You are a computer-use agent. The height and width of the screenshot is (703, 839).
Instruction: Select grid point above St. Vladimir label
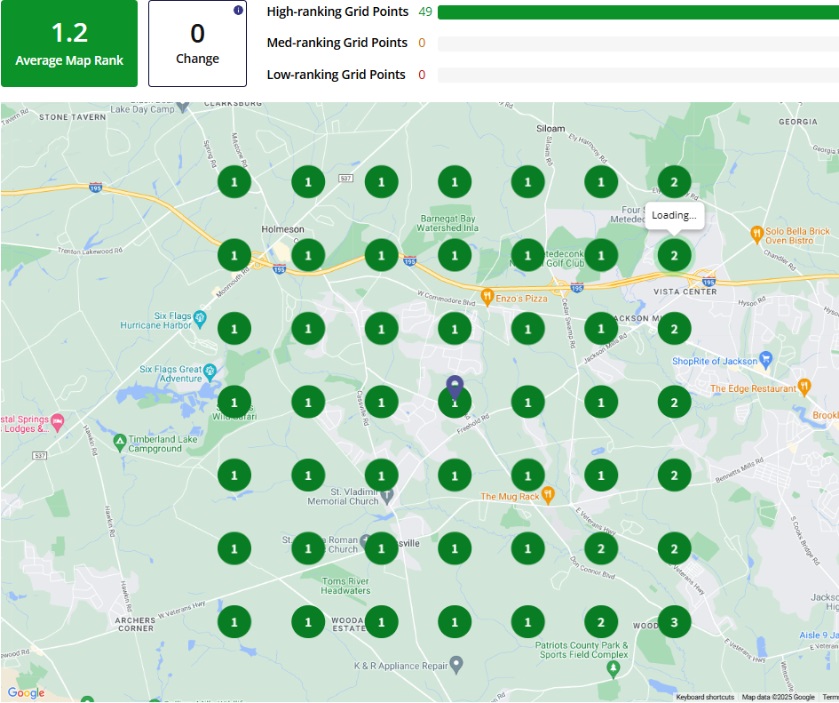click(x=382, y=476)
